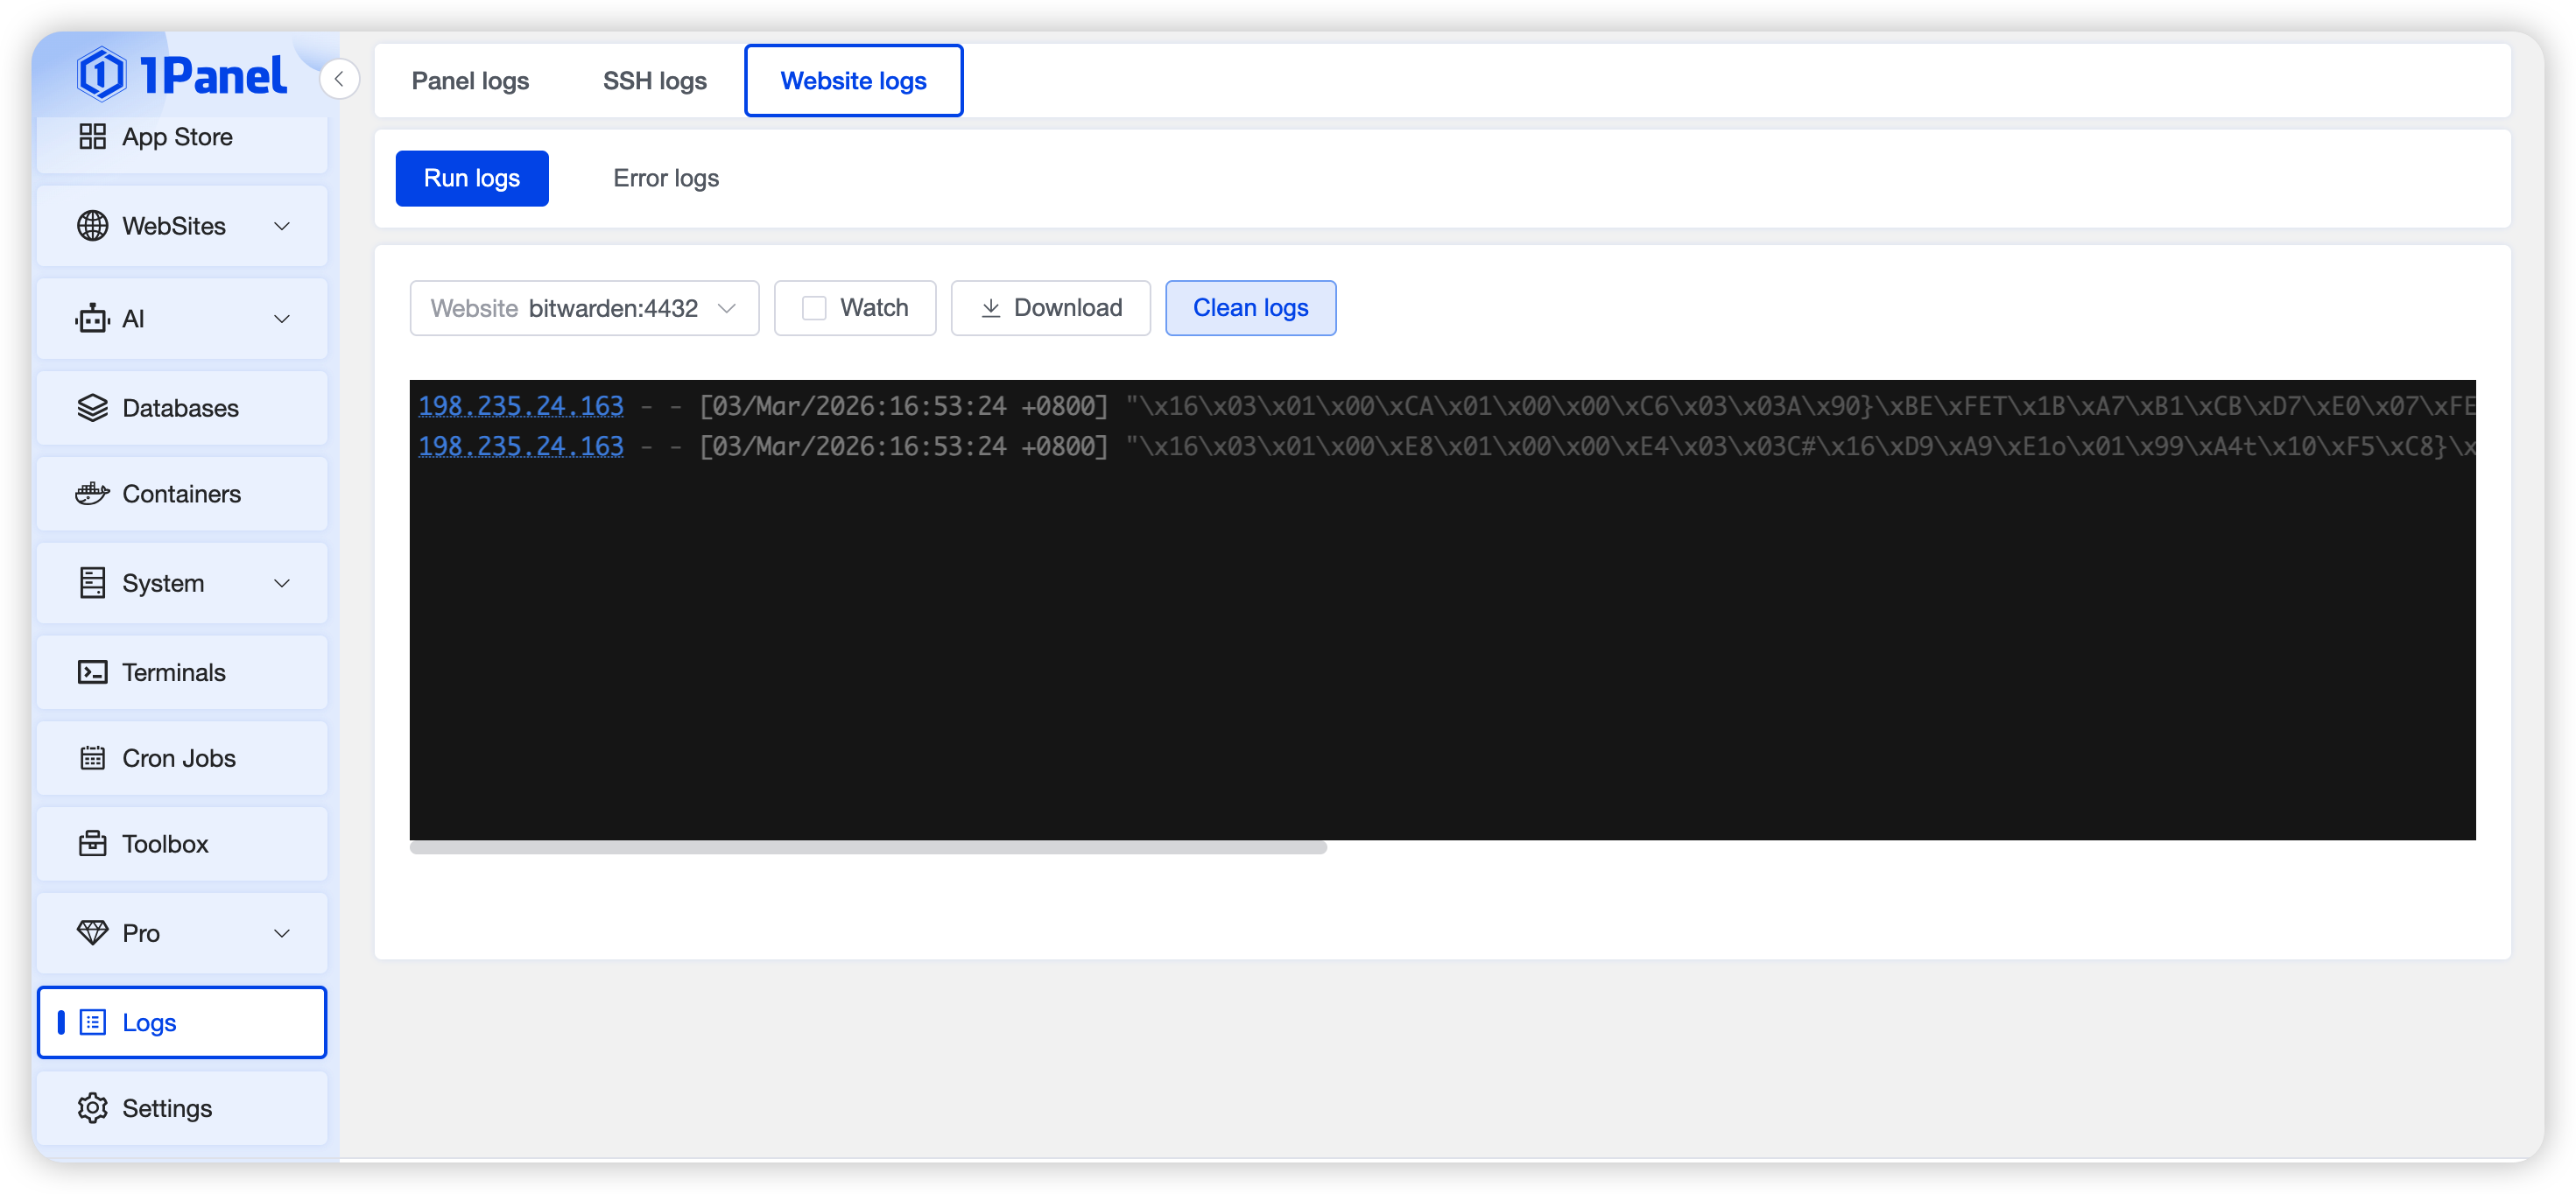Click the Toolbox briefcase icon

(92, 844)
